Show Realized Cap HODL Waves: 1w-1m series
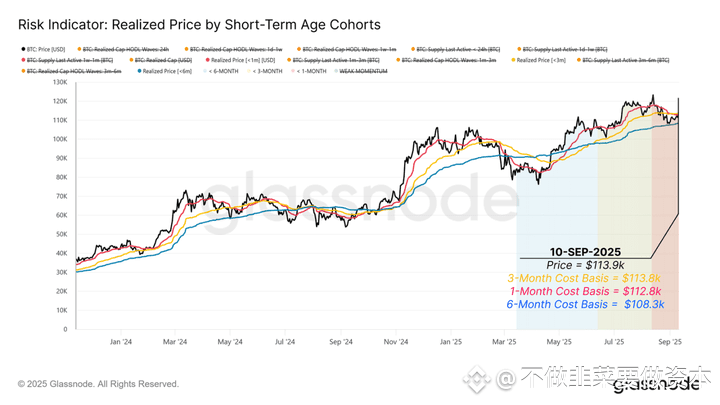The height and width of the screenshot is (405, 720). [346, 49]
